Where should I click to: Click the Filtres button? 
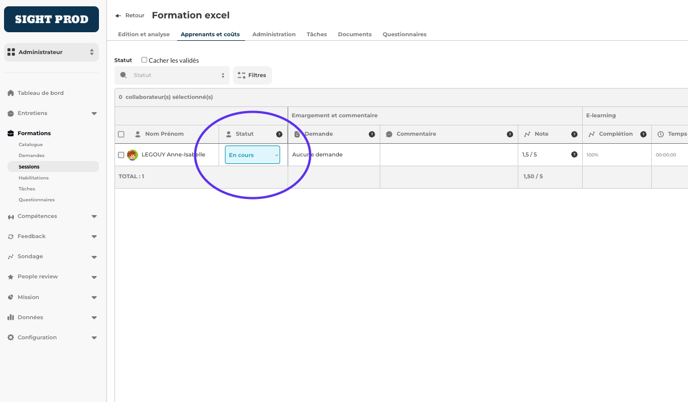[x=252, y=75]
